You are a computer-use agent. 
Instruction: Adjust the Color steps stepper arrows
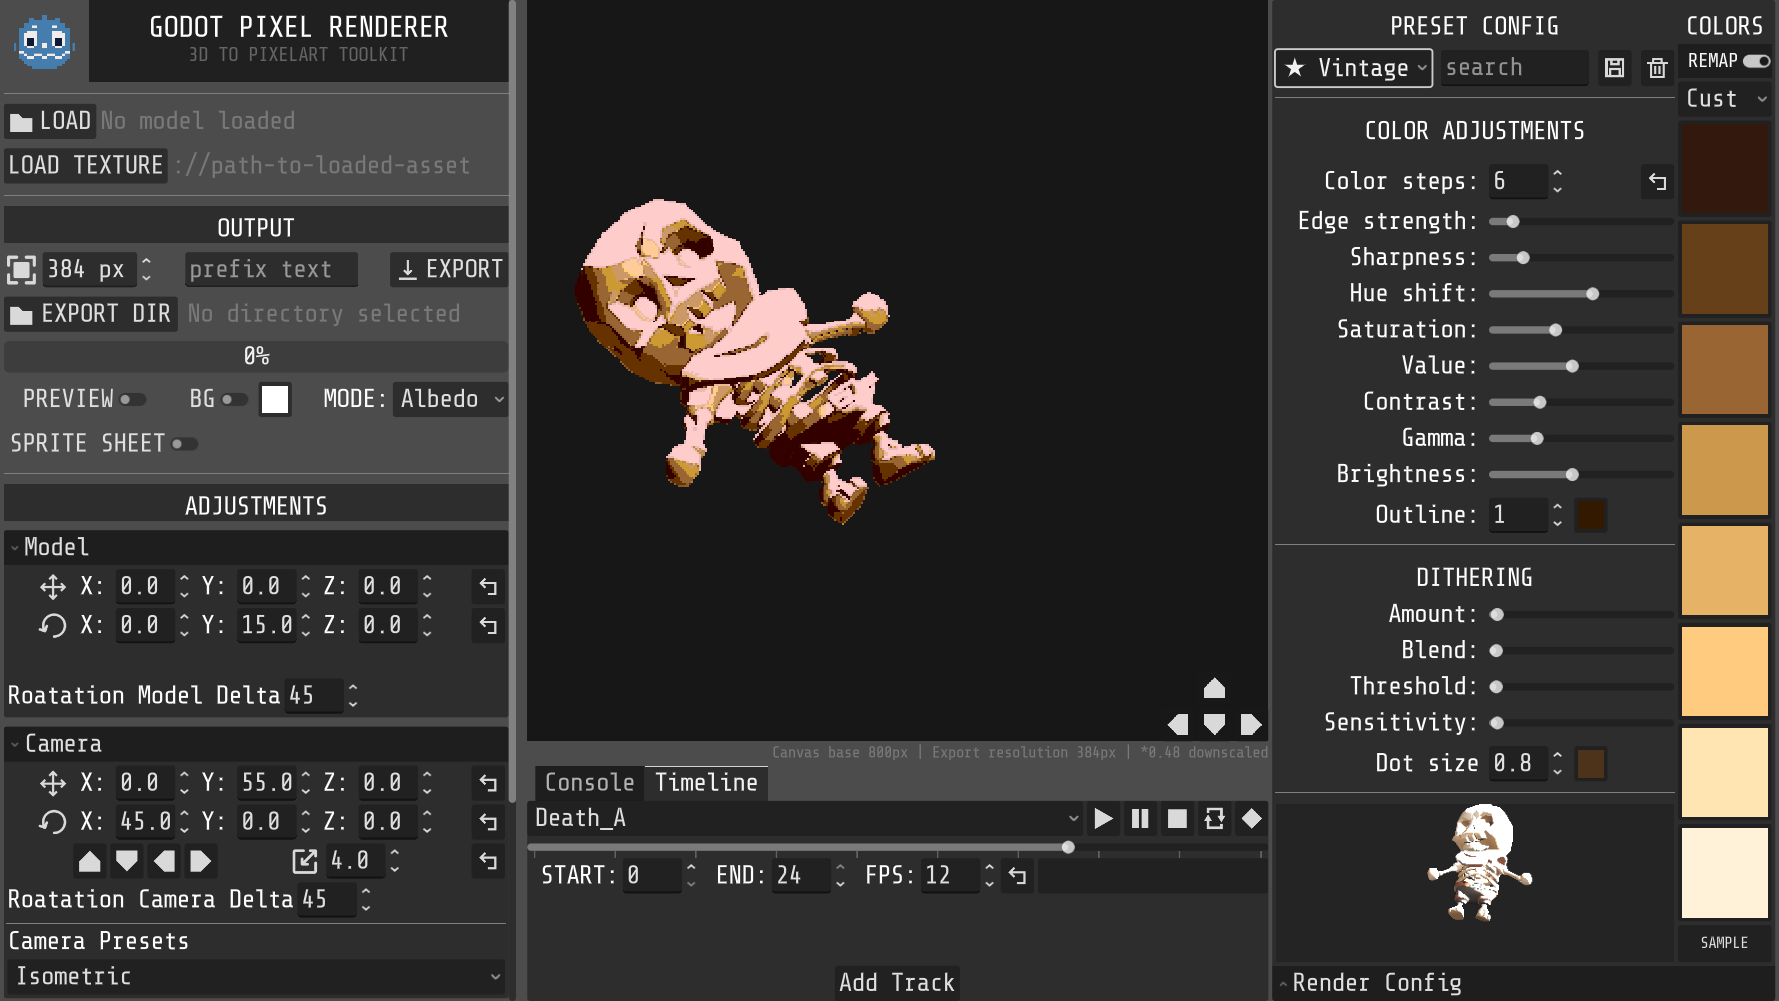[1557, 181]
